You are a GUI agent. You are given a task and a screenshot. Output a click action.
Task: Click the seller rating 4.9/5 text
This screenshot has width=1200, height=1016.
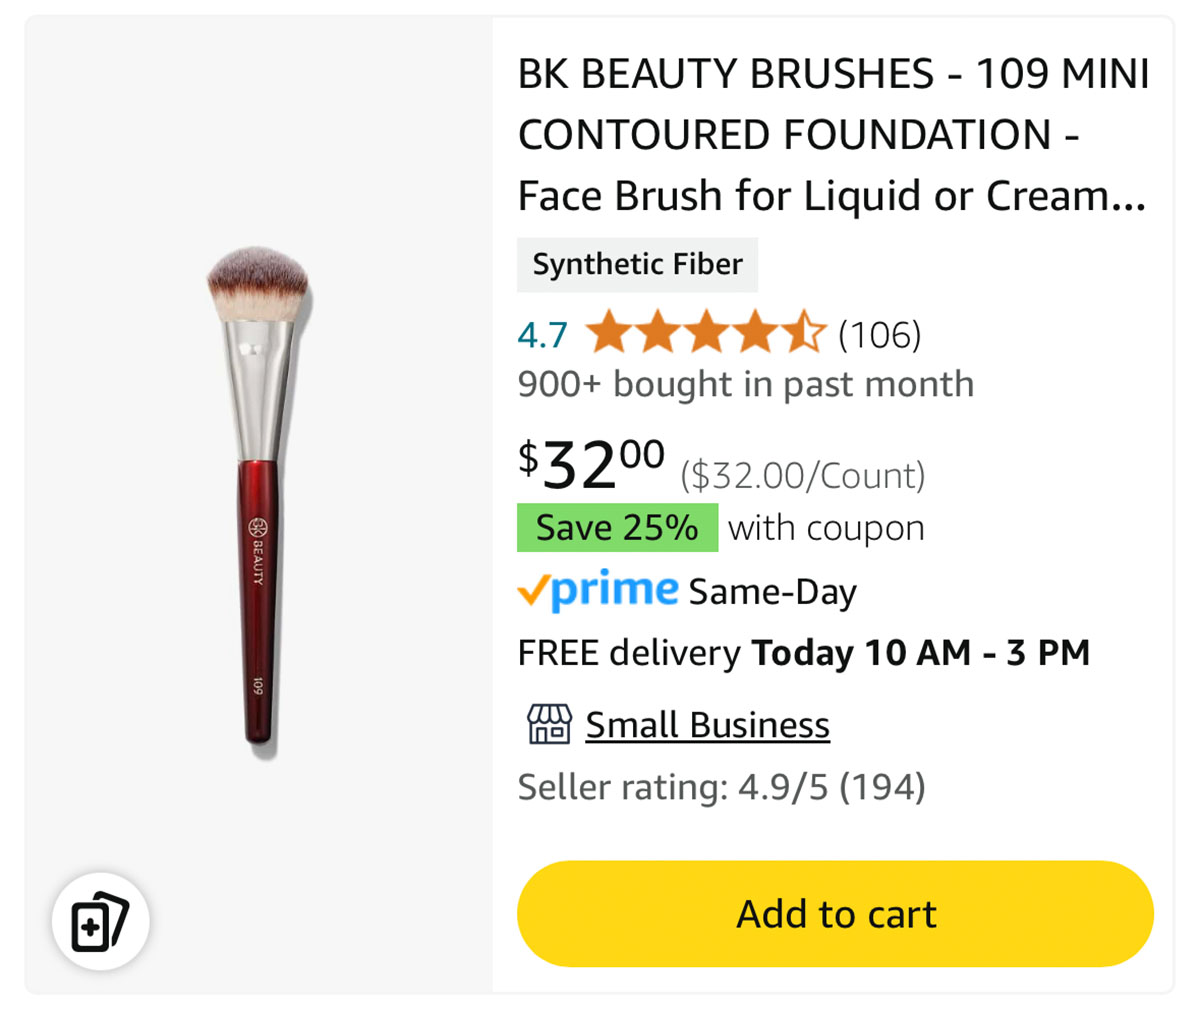[721, 787]
